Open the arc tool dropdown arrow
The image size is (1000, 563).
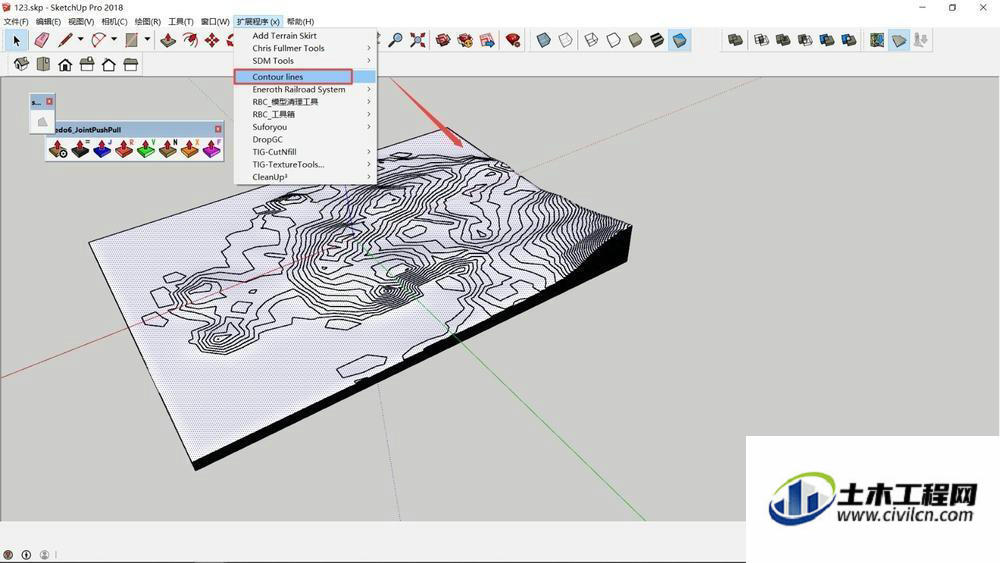pos(114,40)
